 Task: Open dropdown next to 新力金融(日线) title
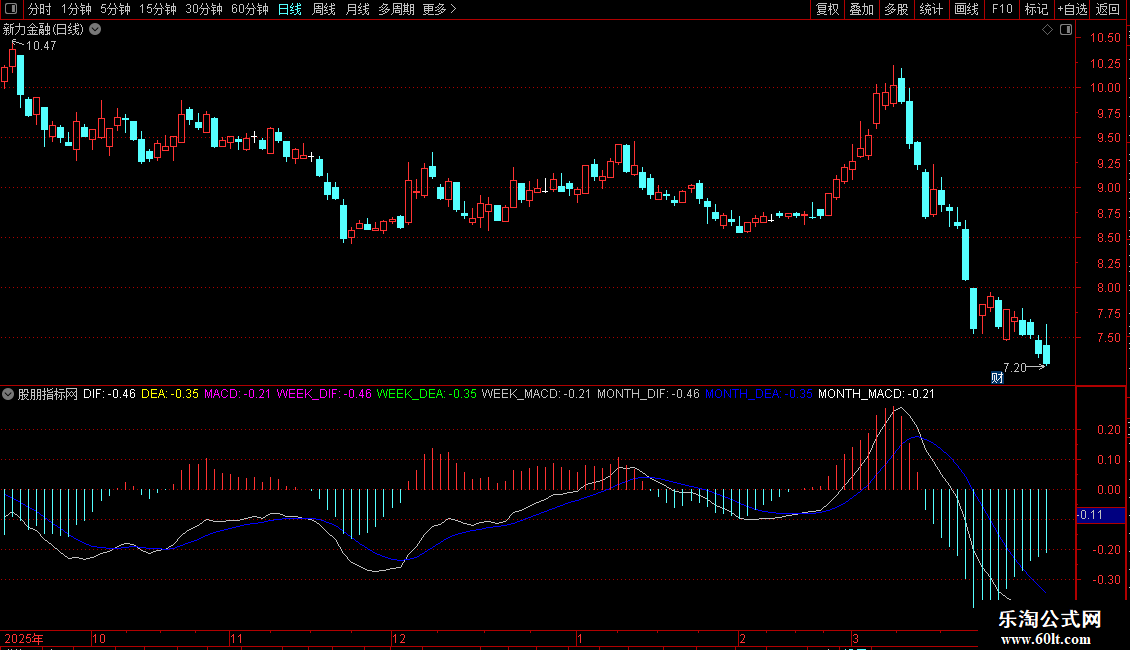[x=95, y=30]
